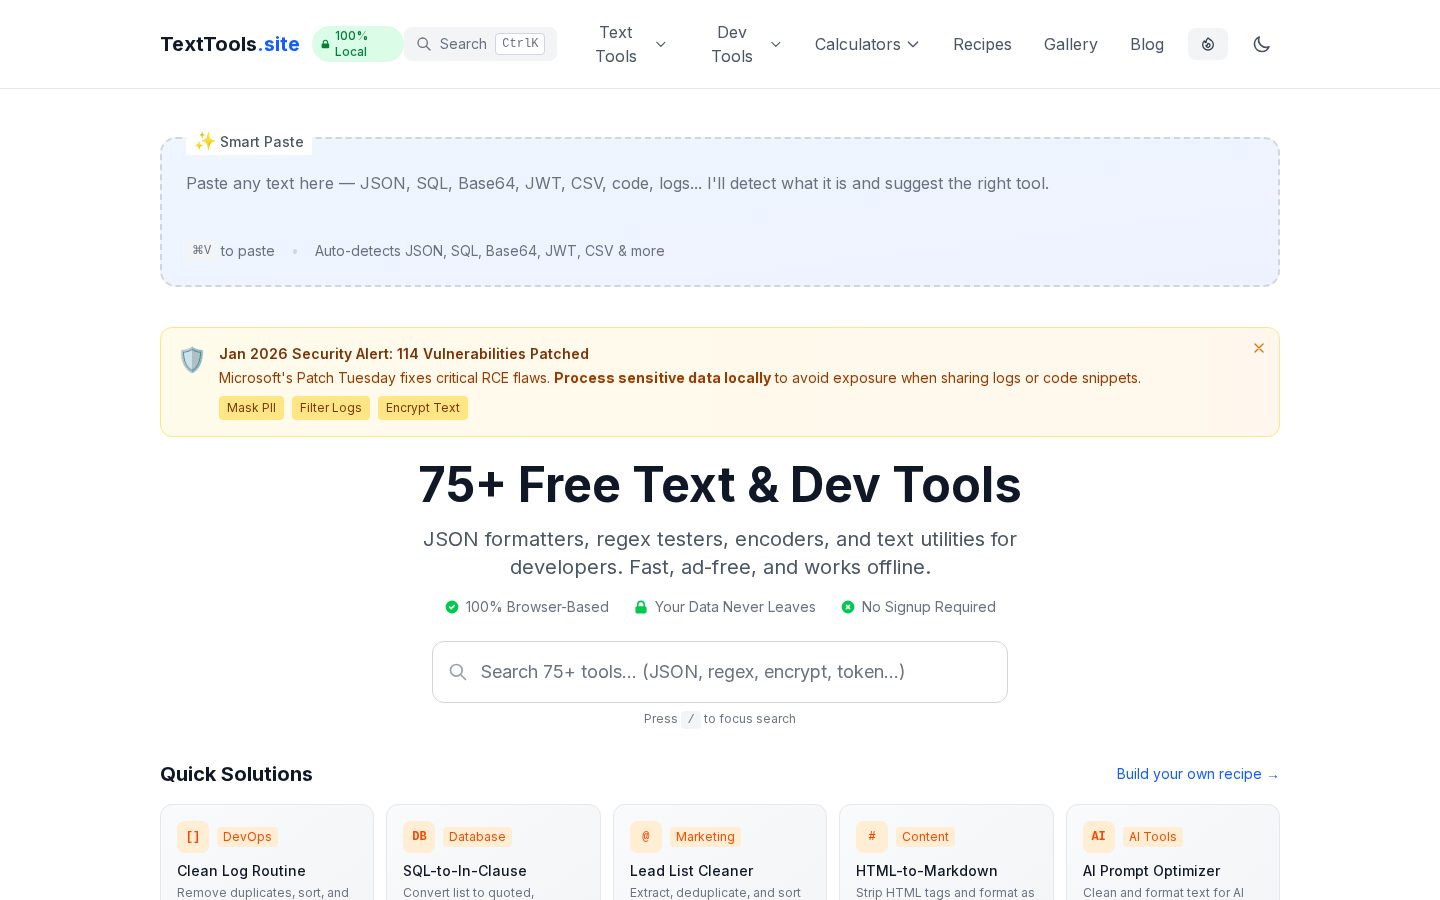
Task: Expand the Dev Tools dropdown menu
Action: (x=746, y=44)
